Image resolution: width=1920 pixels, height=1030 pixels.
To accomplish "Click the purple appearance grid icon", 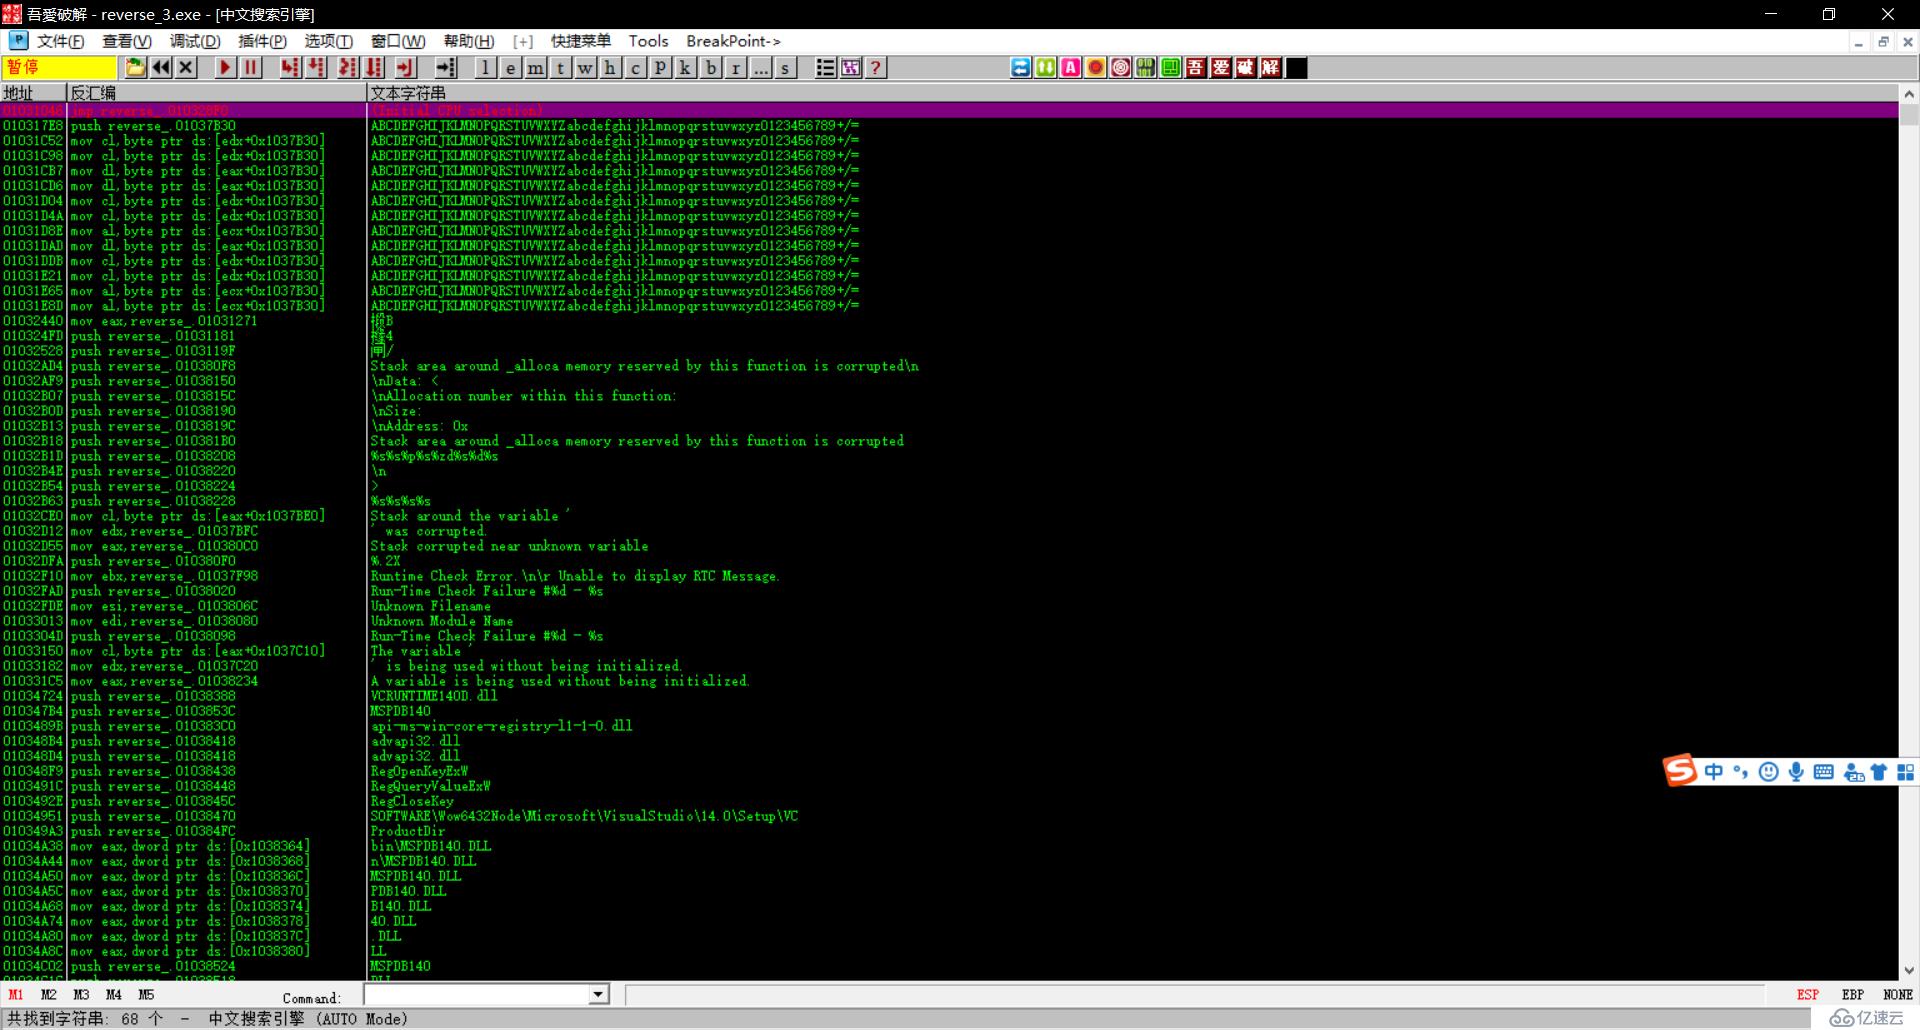I will pyautogui.click(x=851, y=67).
